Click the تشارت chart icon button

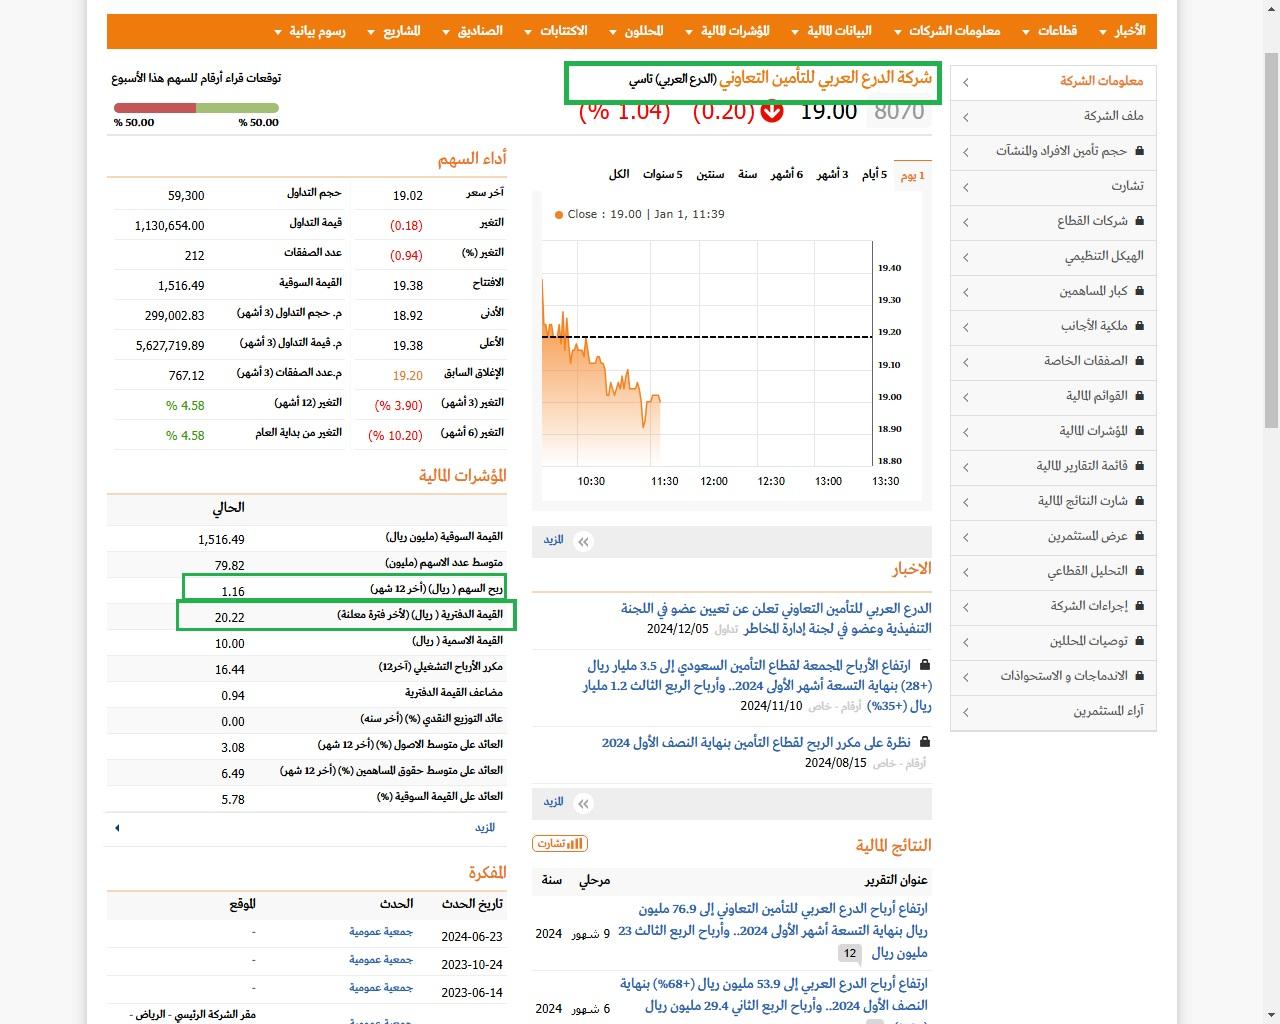point(559,844)
